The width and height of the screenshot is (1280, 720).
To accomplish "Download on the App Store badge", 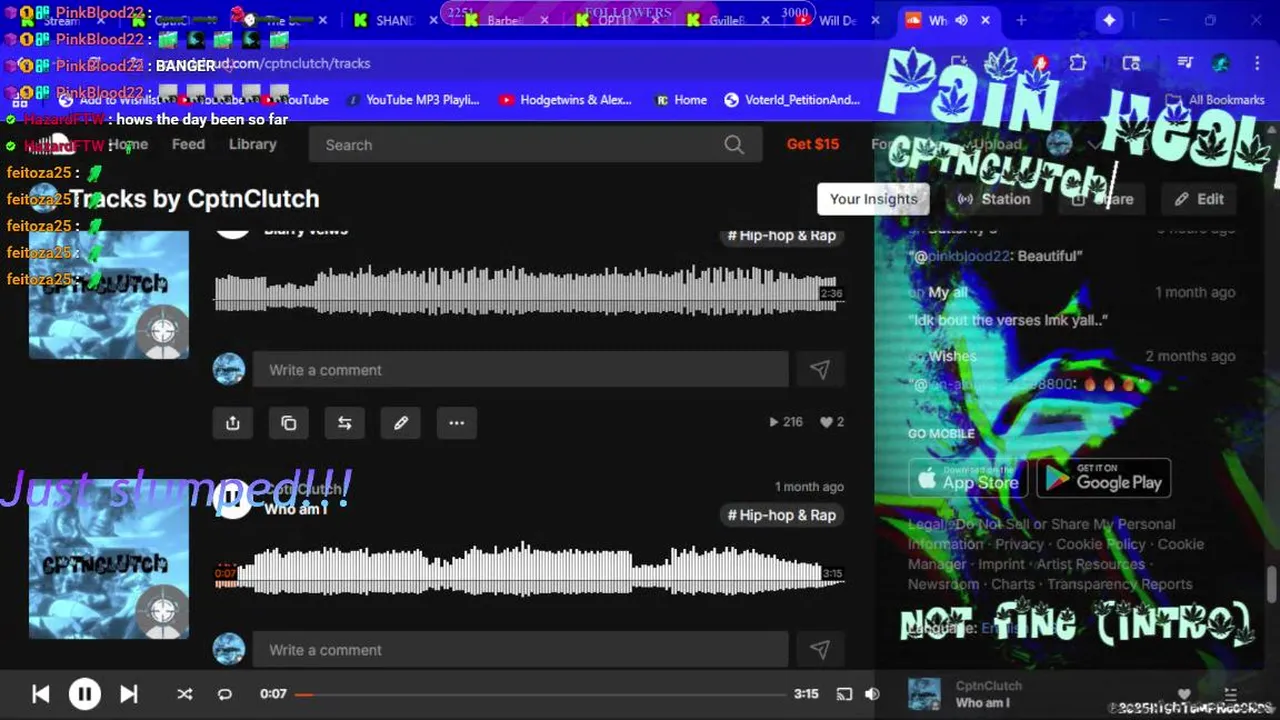I will (x=968, y=479).
